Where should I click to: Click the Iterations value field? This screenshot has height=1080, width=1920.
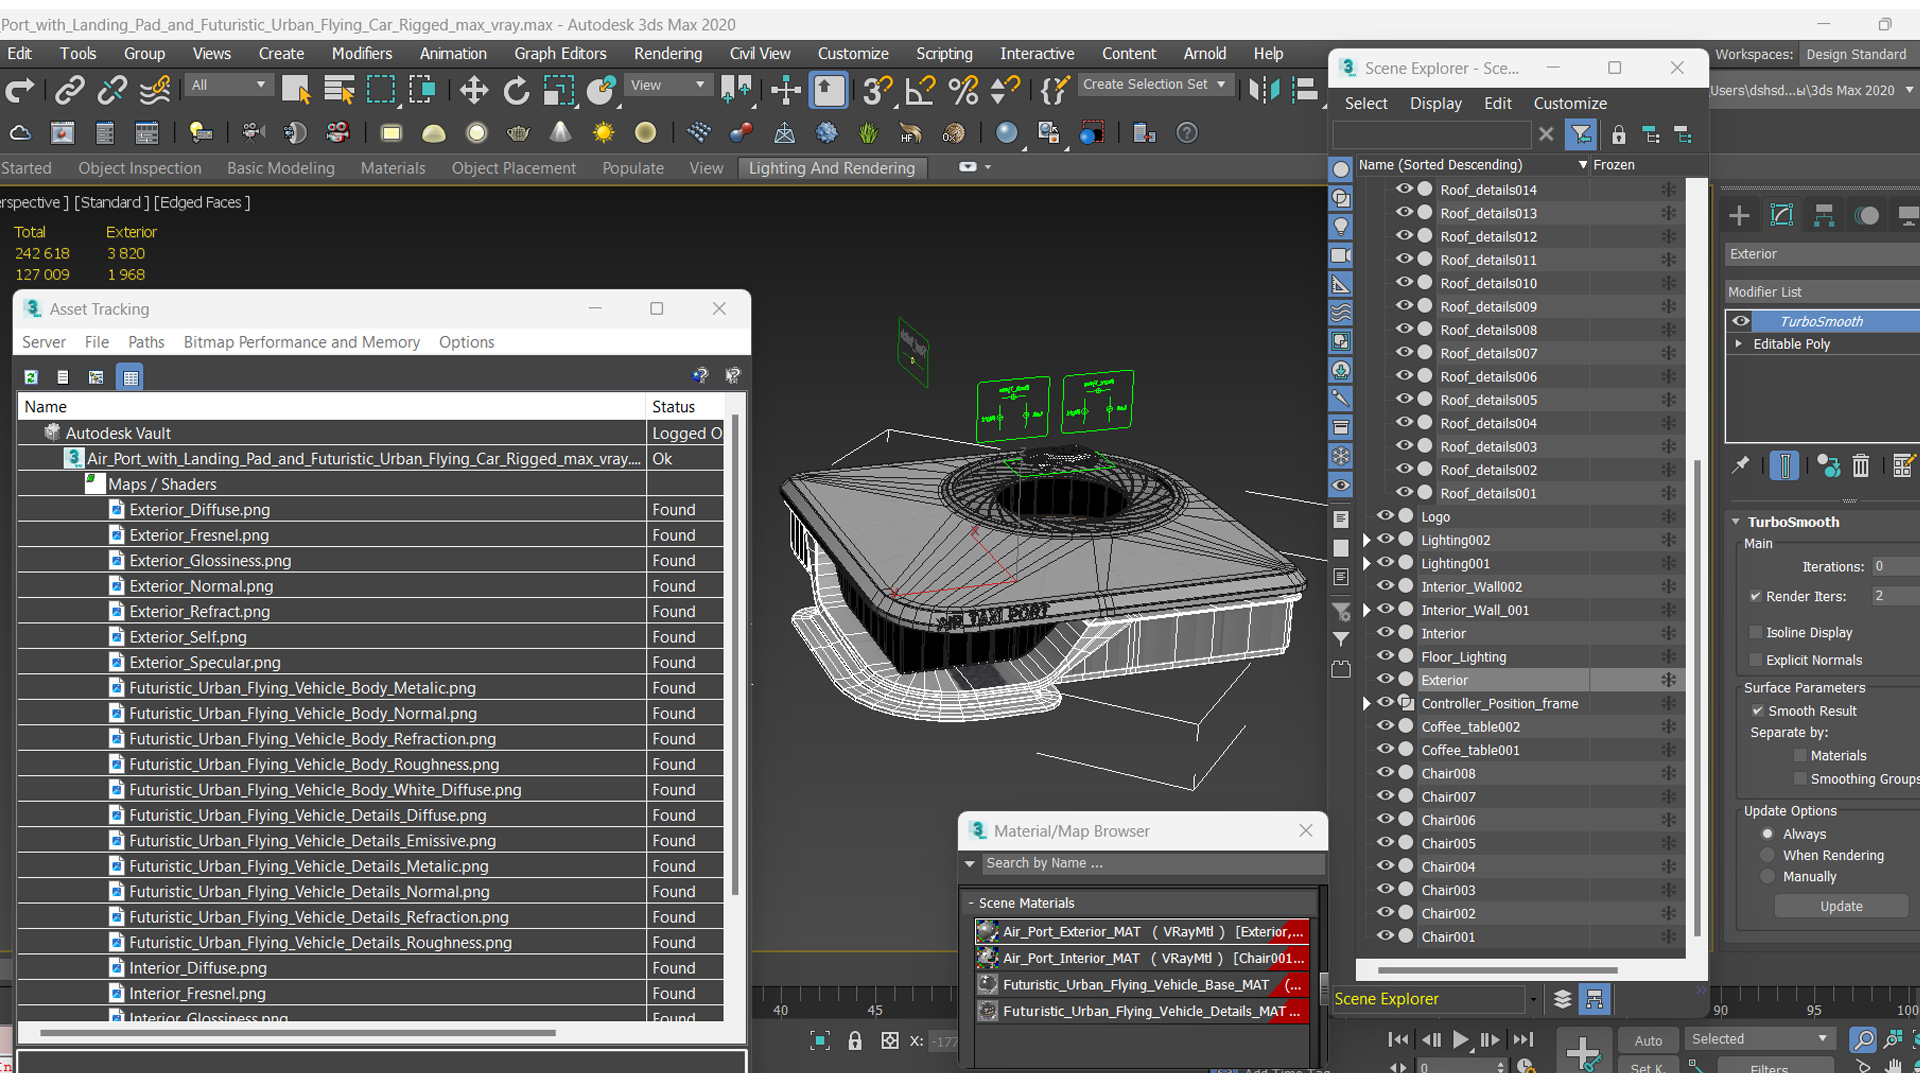(x=1894, y=566)
